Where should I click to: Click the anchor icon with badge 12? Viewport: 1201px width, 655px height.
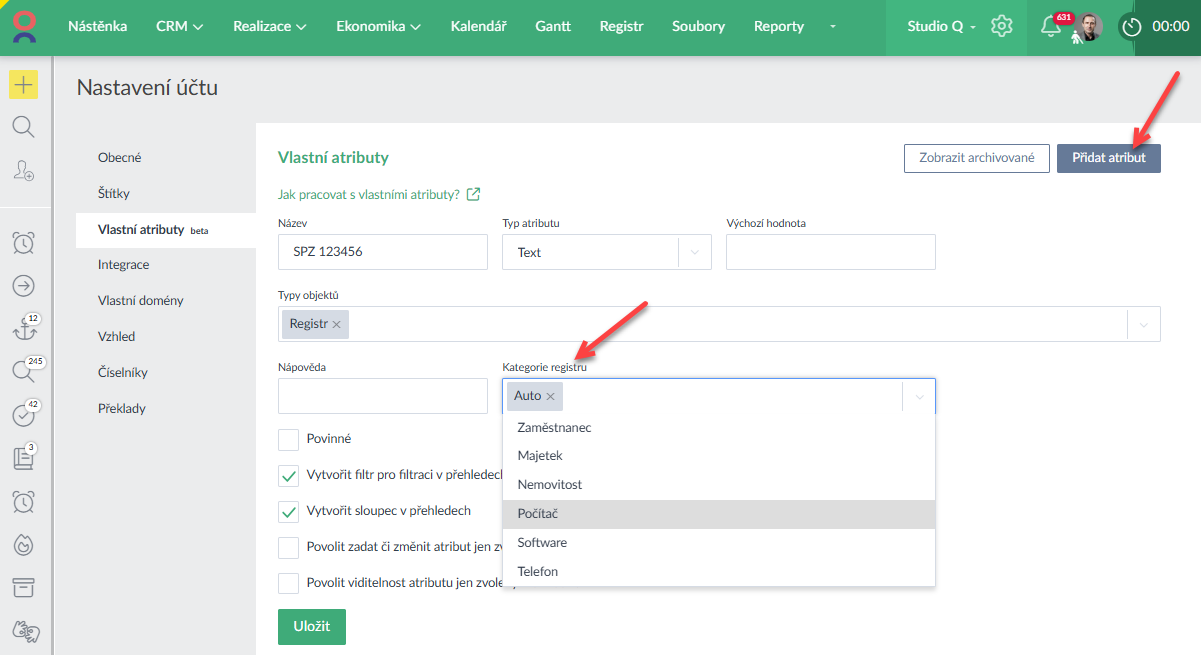click(x=24, y=328)
